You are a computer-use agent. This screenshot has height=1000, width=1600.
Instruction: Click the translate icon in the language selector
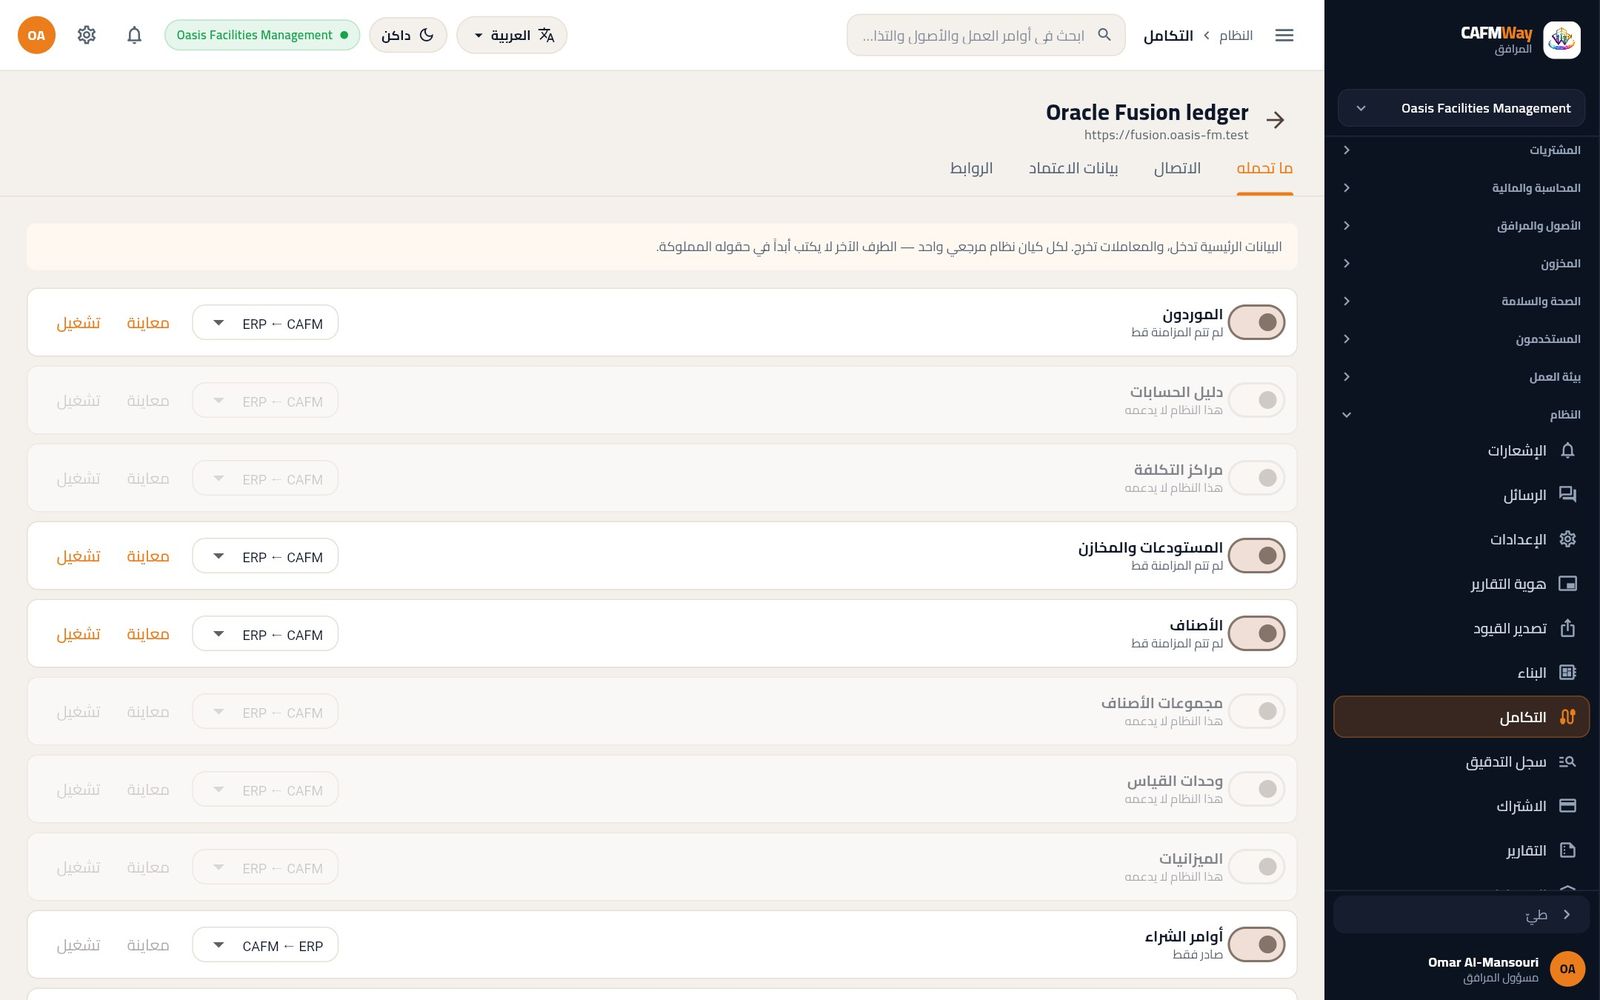click(546, 35)
